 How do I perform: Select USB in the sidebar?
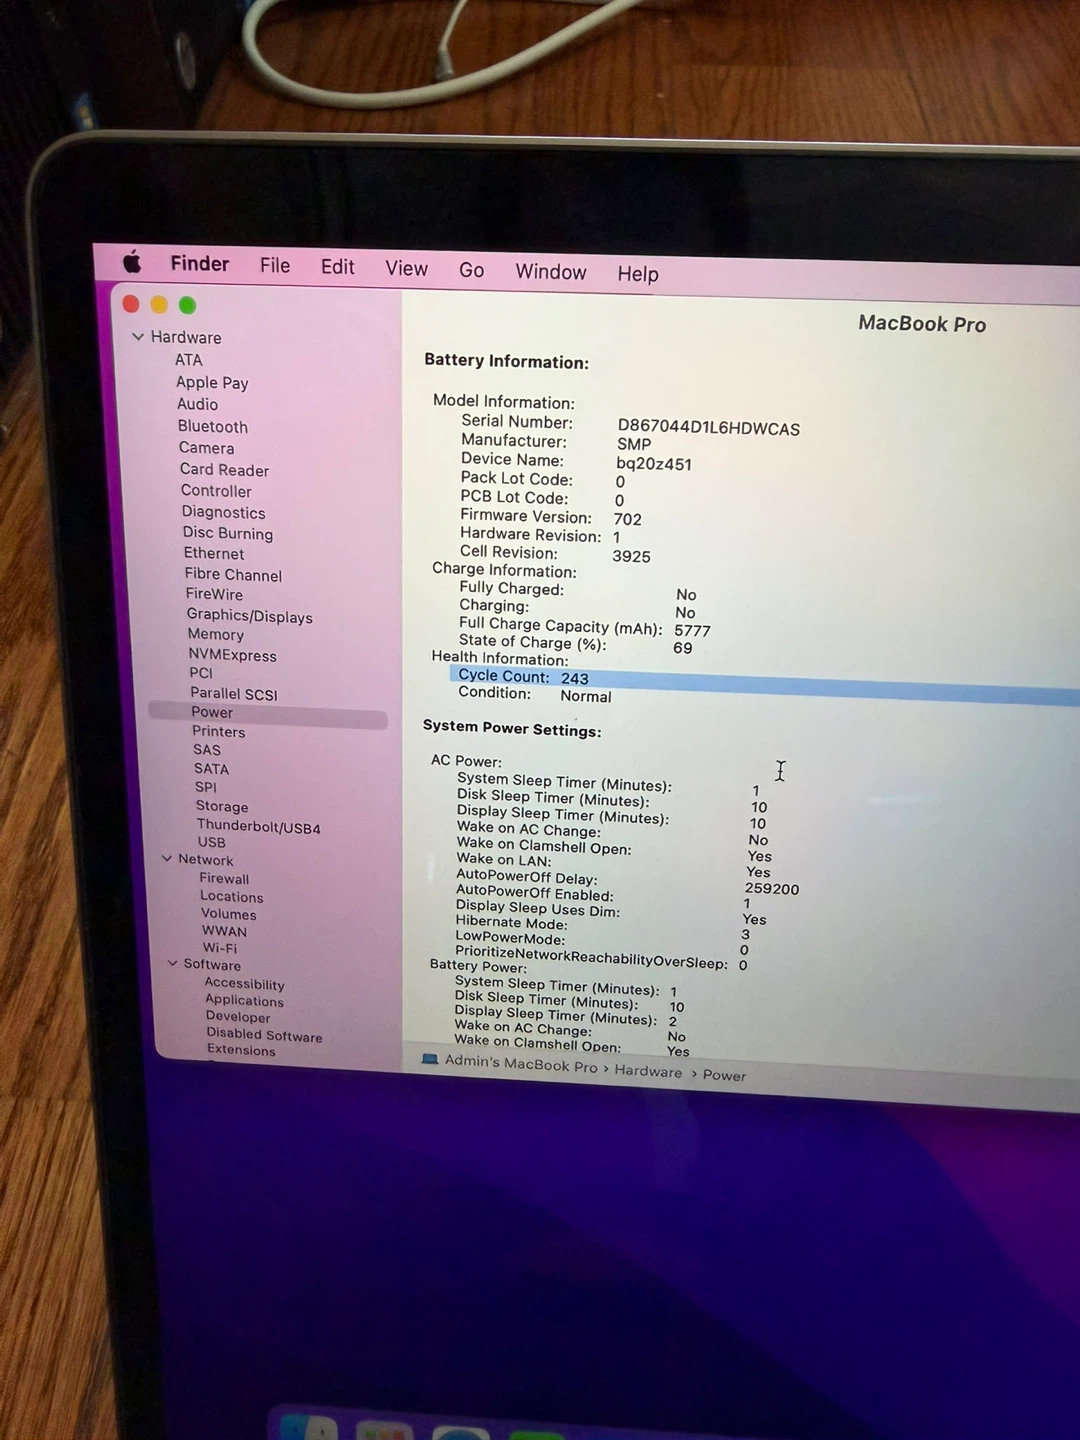point(212,842)
